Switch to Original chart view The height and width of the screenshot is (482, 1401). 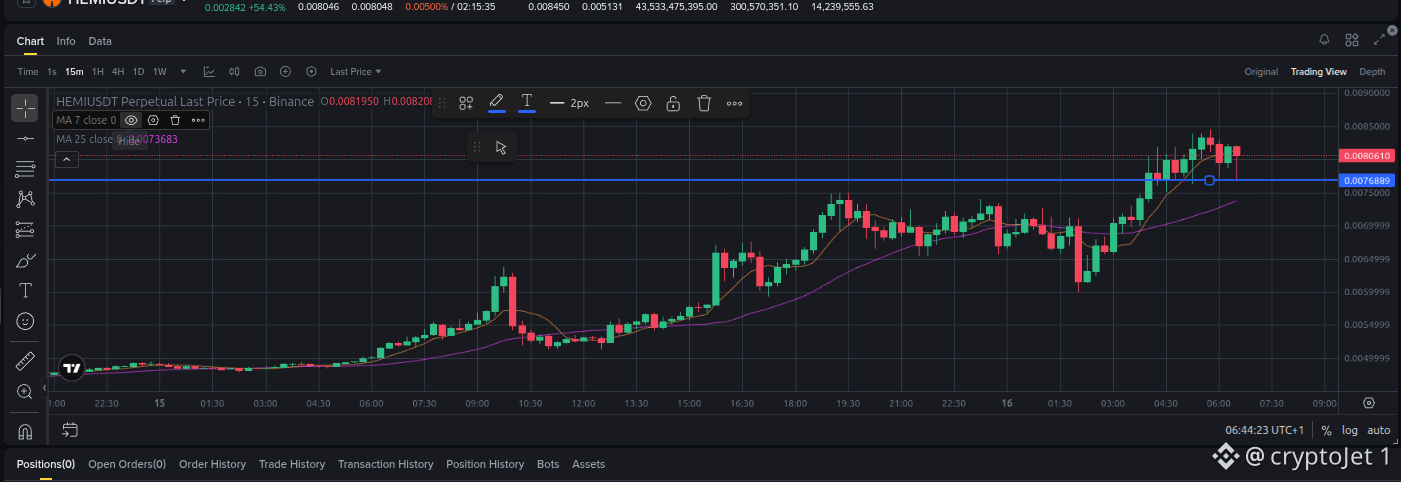click(1261, 72)
